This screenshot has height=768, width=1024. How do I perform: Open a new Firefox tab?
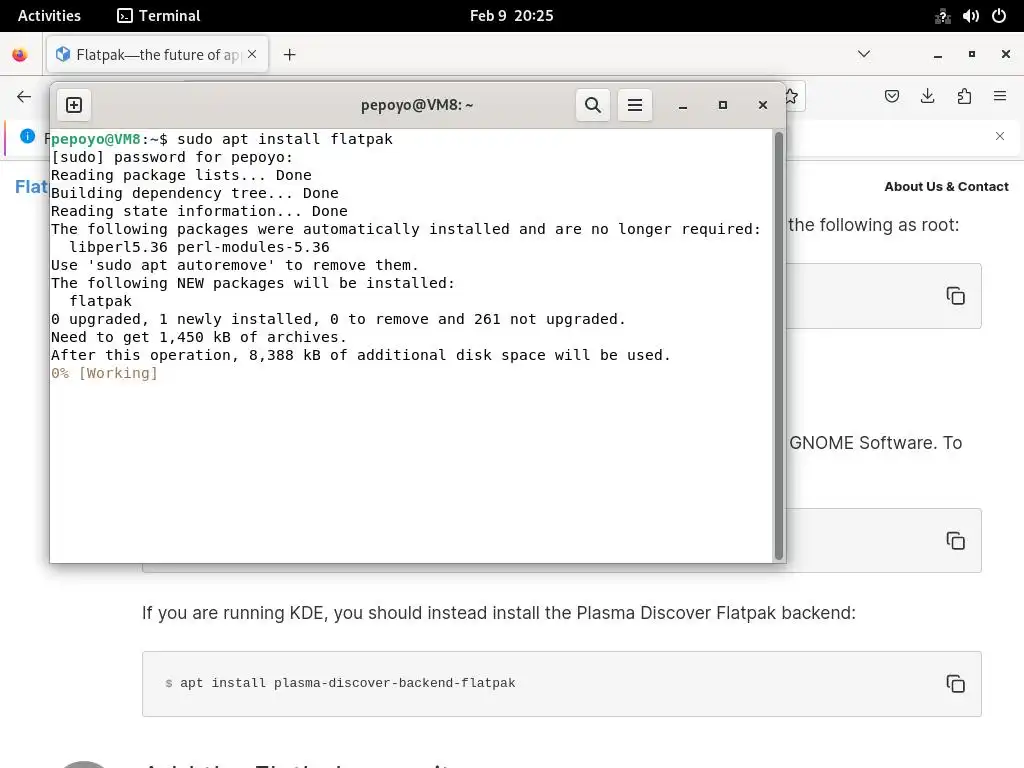[x=289, y=55]
